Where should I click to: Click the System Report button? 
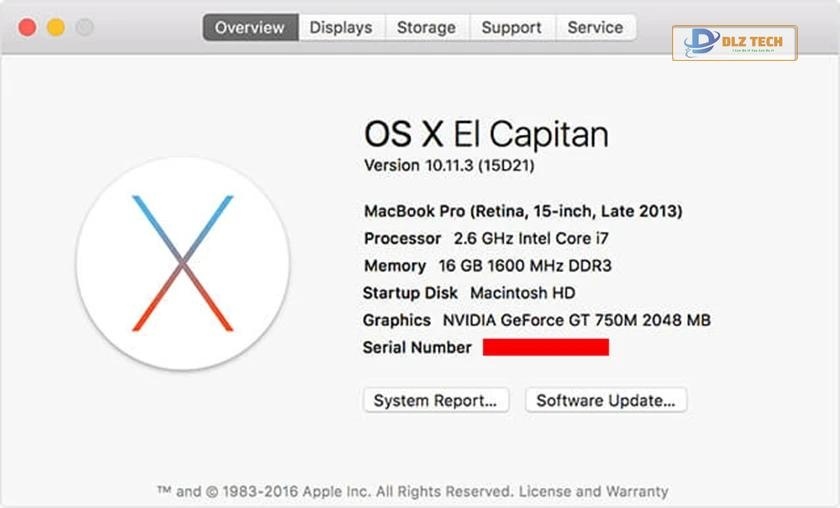435,400
